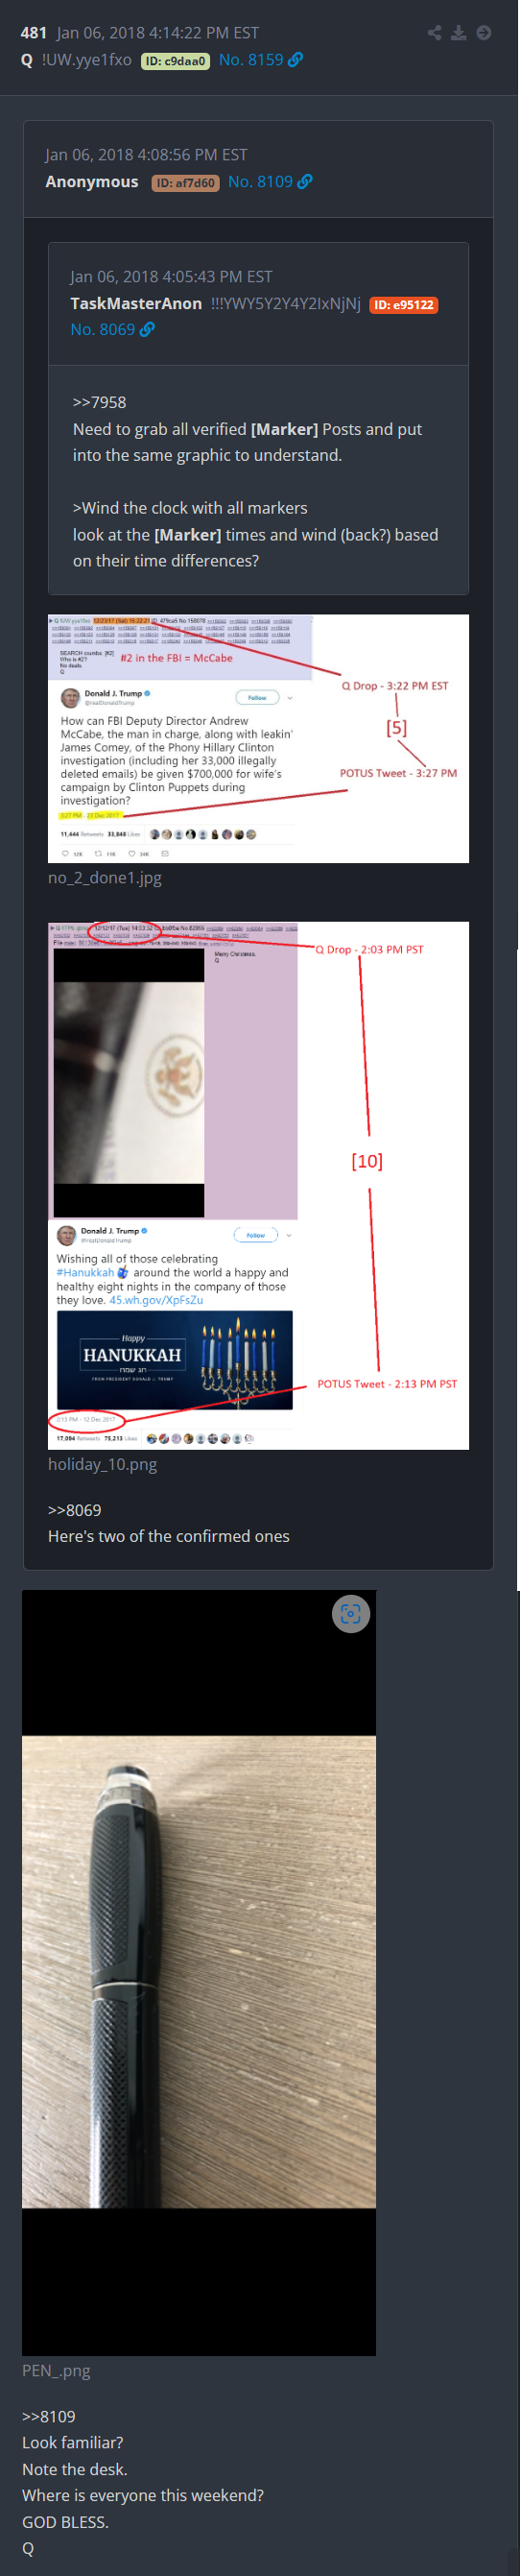Screen dimensions: 520x2576
Task: Open the no_2_done1.jpg image thumbnail
Action: coord(258,738)
